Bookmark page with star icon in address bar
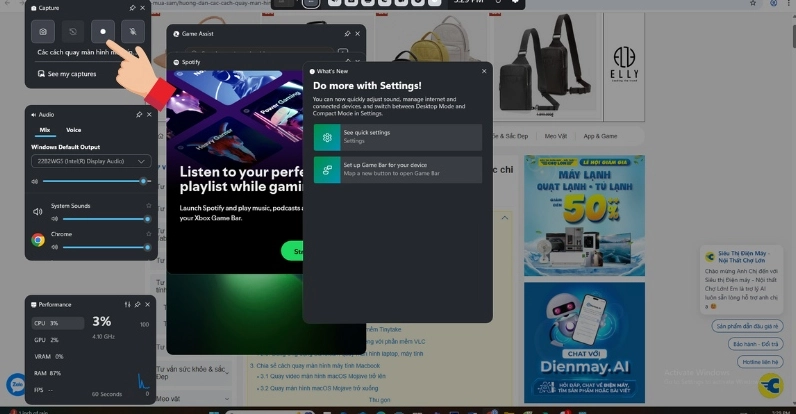 753,3
